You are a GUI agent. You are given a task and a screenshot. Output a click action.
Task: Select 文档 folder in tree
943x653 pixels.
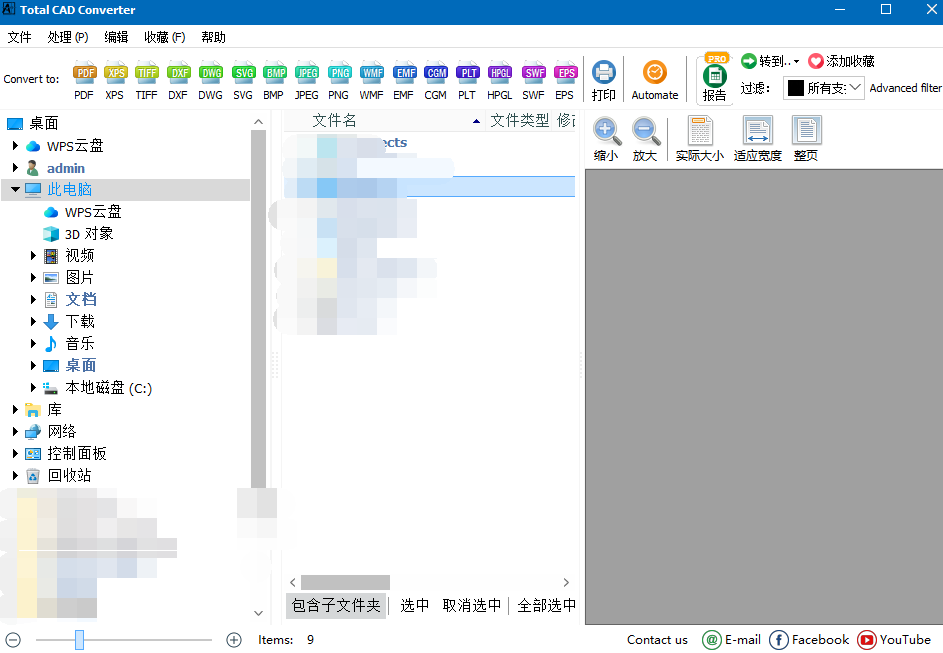tap(81, 299)
